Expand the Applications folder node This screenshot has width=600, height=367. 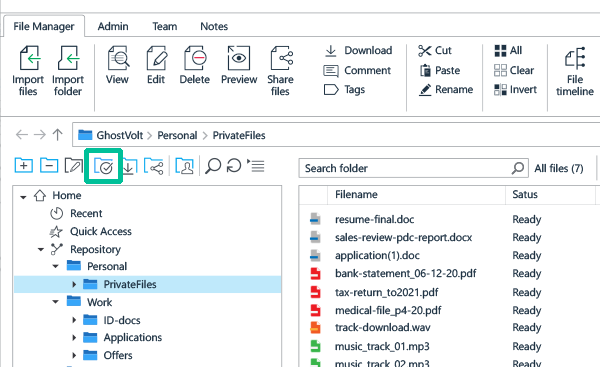point(74,338)
